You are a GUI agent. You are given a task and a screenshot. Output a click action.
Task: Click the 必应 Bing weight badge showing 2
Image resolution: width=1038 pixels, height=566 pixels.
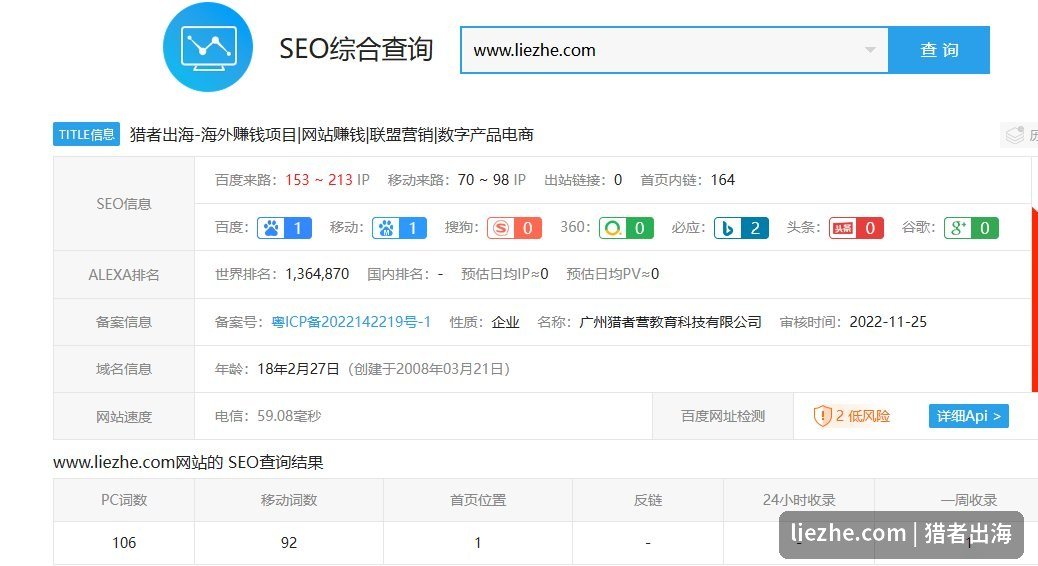click(x=741, y=228)
